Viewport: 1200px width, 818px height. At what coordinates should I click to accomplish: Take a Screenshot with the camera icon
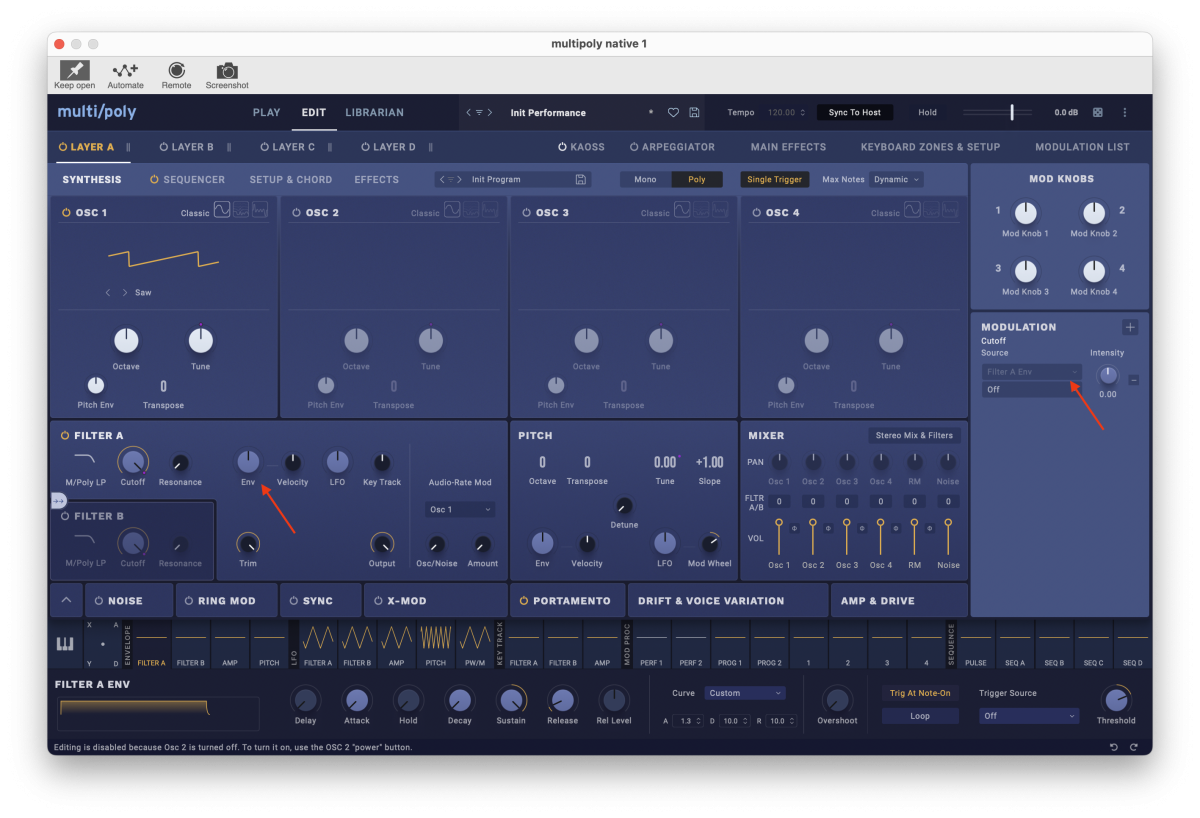[227, 70]
